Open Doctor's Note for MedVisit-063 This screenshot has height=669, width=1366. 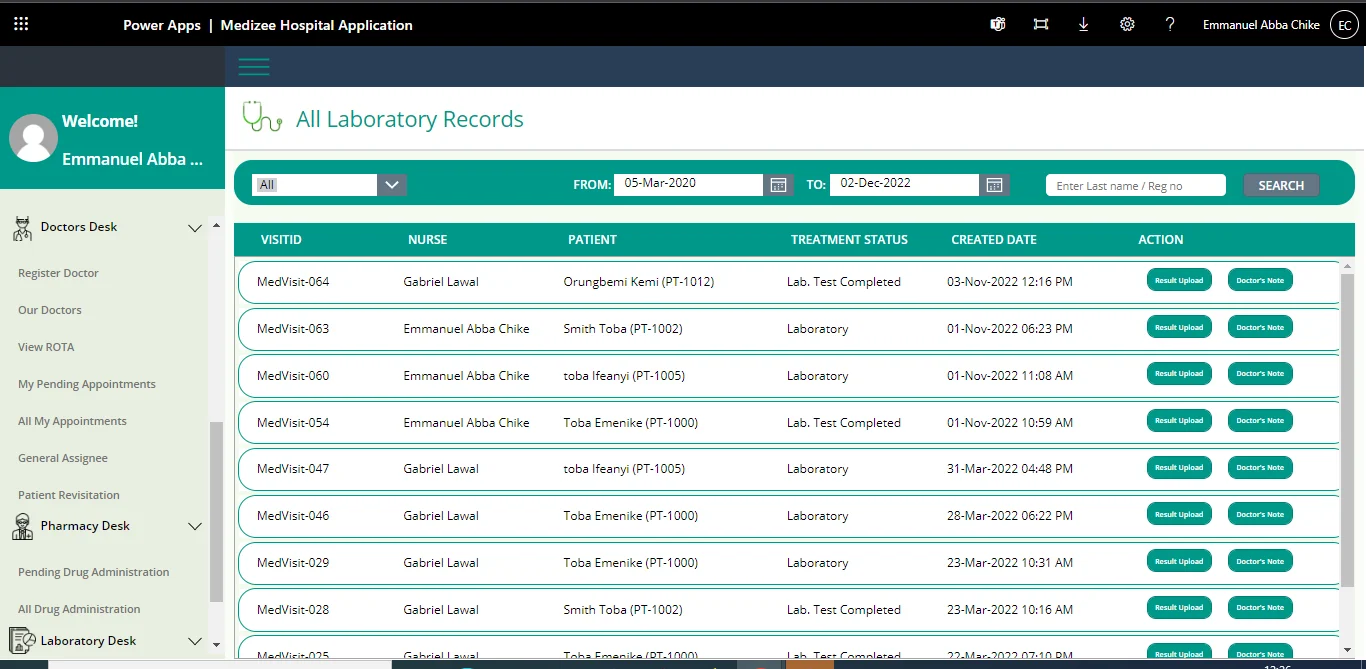pyautogui.click(x=1260, y=328)
